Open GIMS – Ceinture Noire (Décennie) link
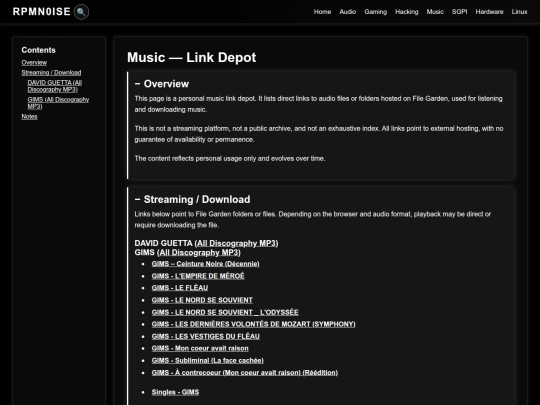 pos(206,264)
